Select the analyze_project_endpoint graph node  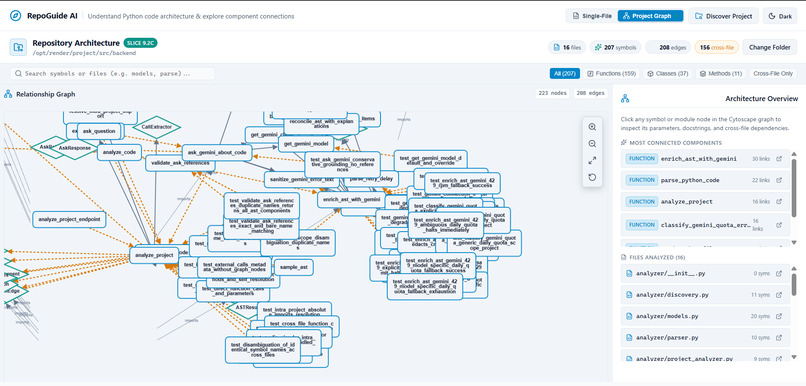[69, 219]
